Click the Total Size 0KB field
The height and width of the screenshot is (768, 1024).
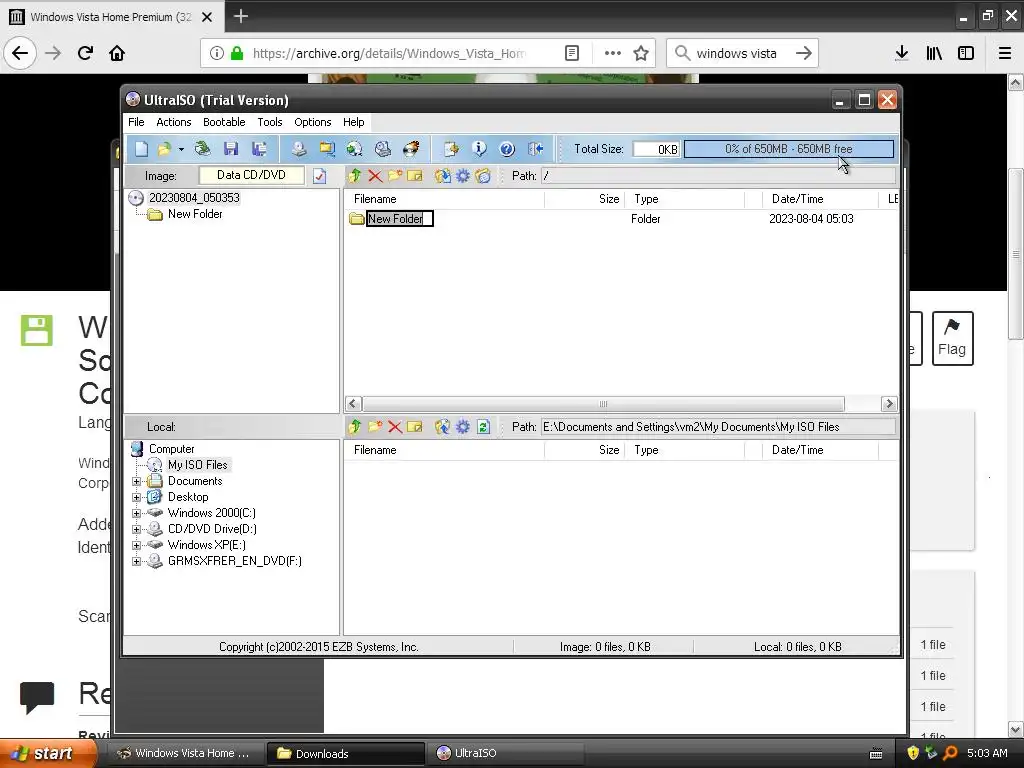coord(656,149)
